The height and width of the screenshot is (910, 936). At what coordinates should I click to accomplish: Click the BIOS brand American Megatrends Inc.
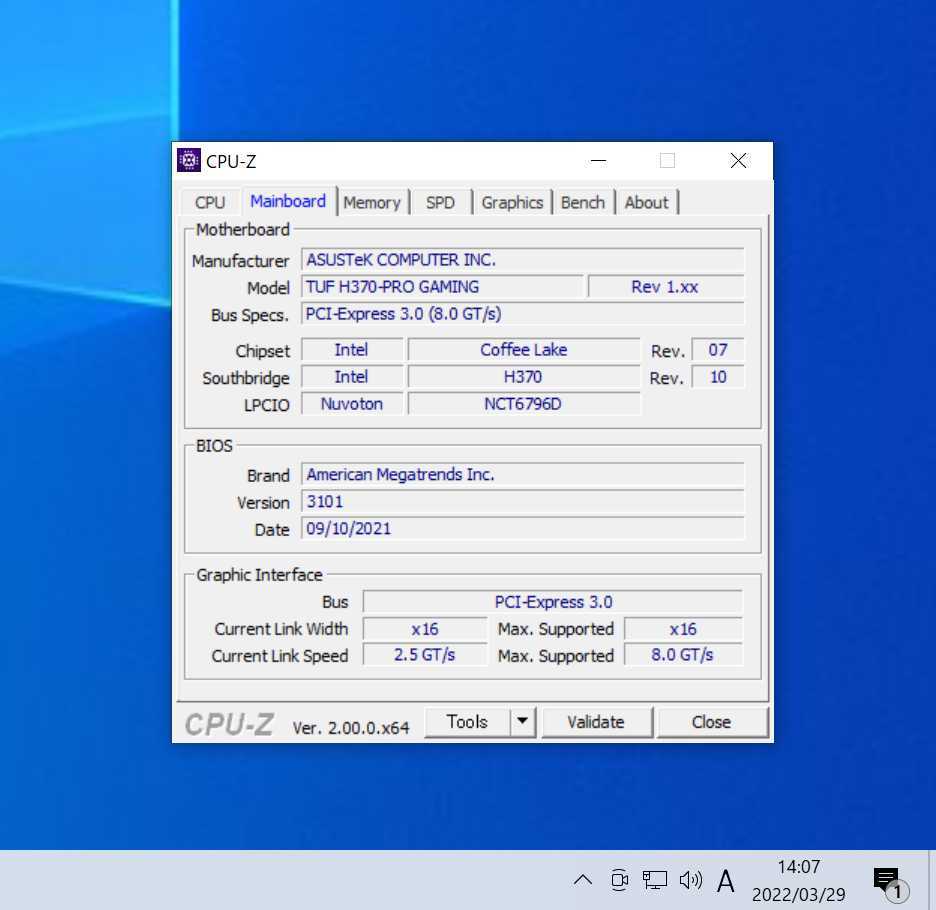[523, 475]
